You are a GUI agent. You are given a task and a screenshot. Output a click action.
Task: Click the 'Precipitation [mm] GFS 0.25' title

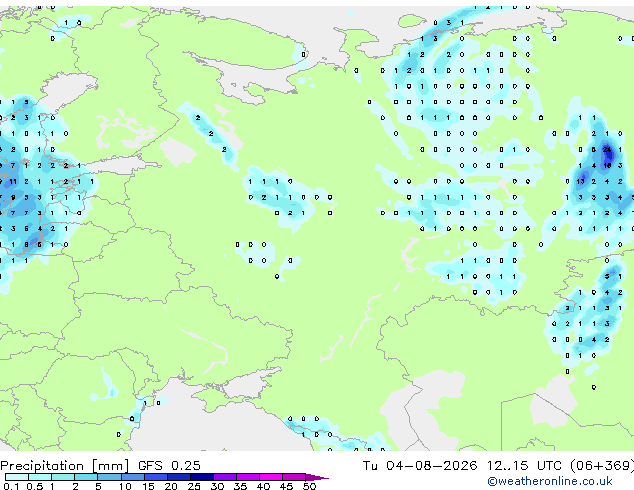100,466
